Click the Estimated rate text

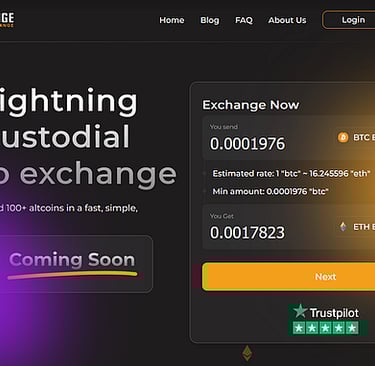[x=291, y=174]
